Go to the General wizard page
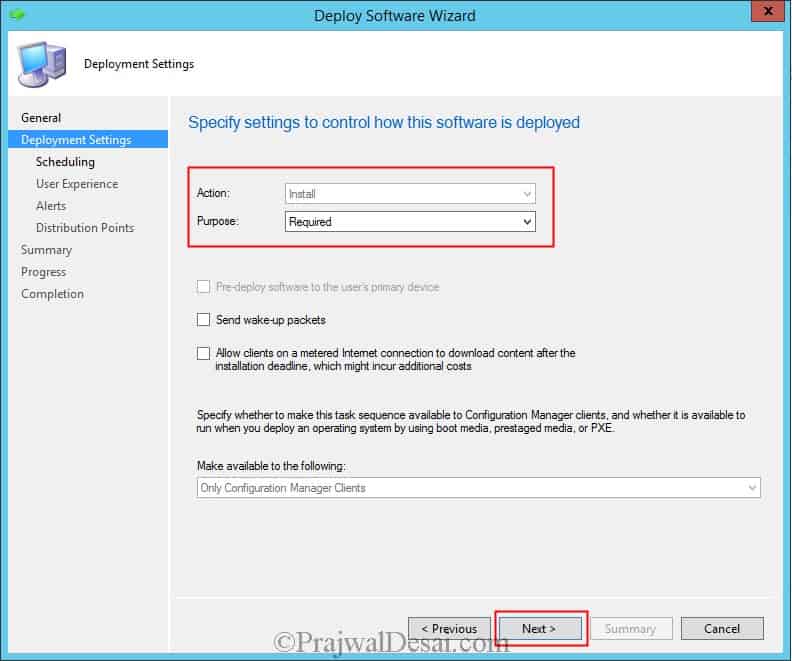This screenshot has height=661, width=792. click(41, 118)
